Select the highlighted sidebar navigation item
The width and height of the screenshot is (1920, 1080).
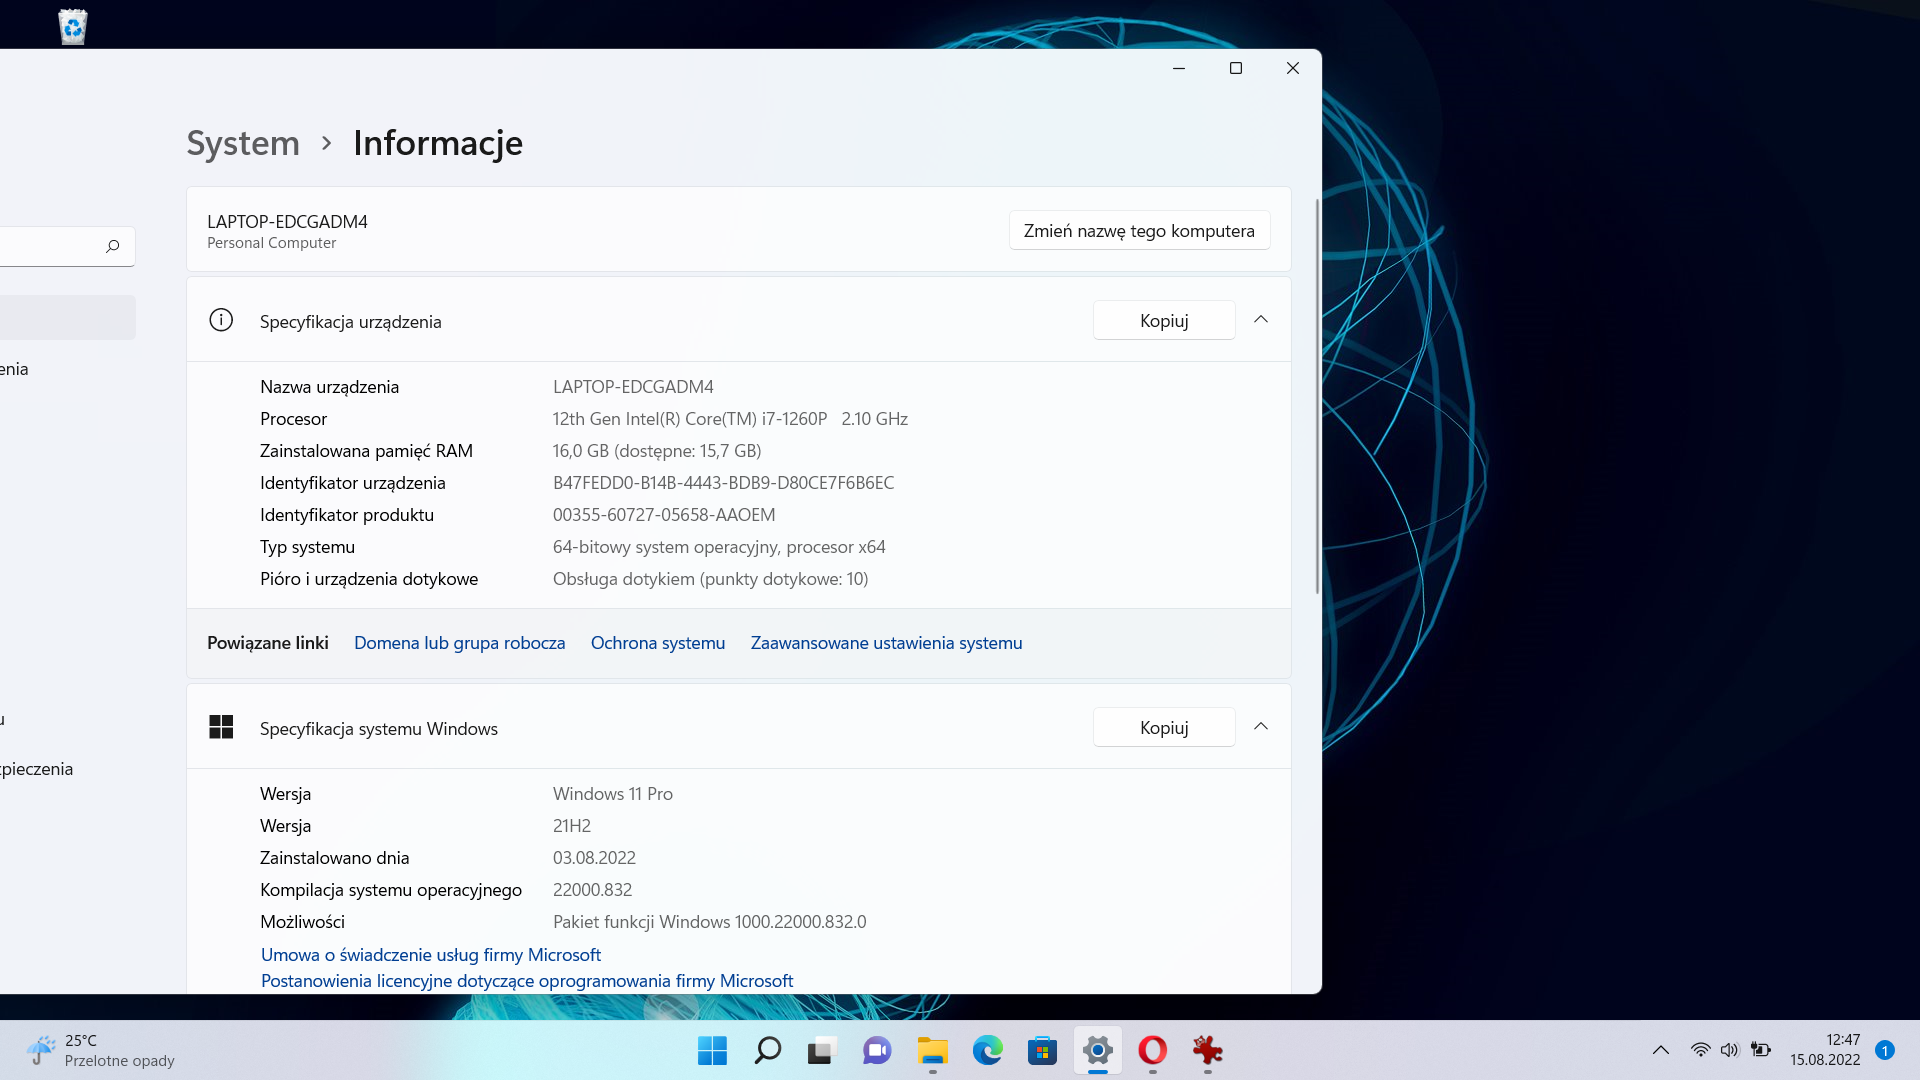(67, 317)
